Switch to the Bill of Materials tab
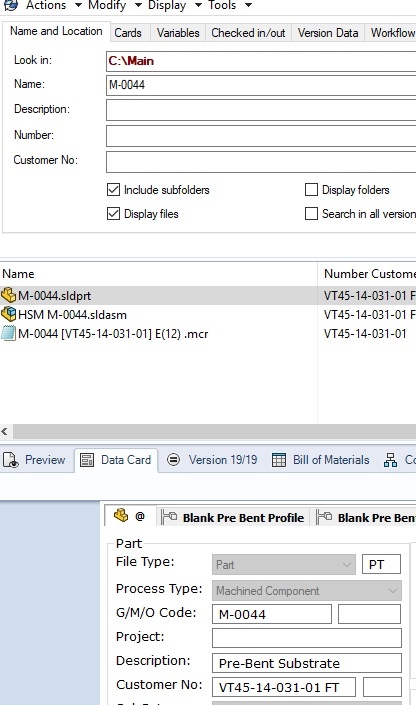Screen dimensions: 416x705 (x=321, y=460)
